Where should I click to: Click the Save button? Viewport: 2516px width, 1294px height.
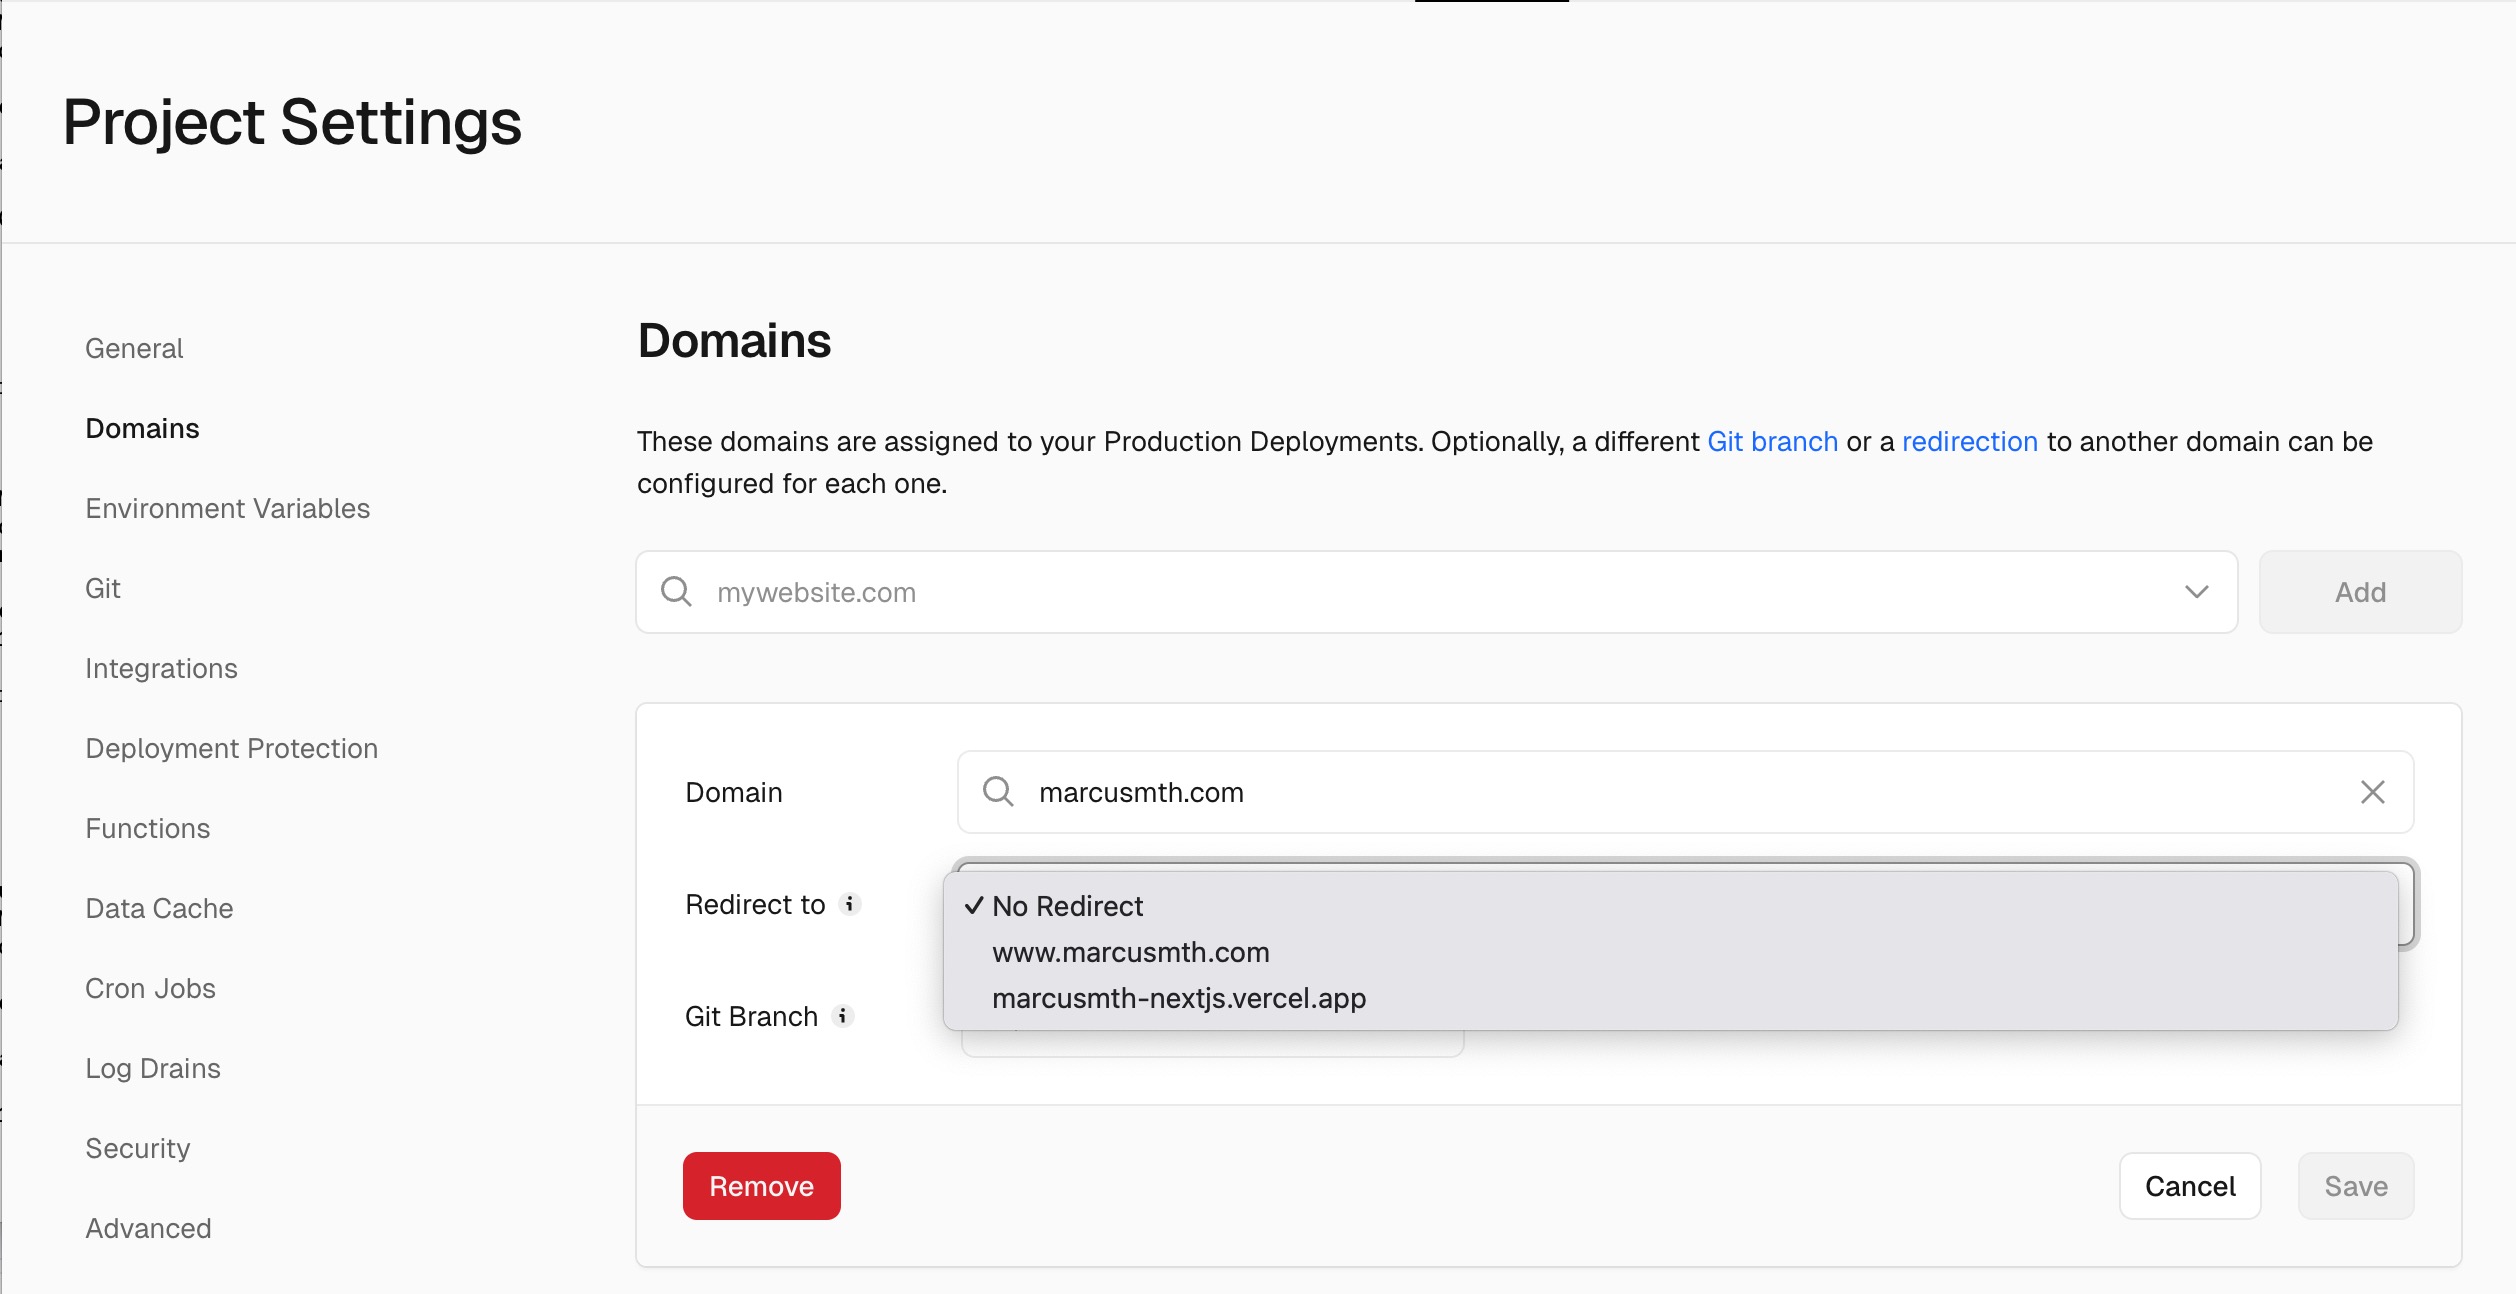click(x=2355, y=1185)
